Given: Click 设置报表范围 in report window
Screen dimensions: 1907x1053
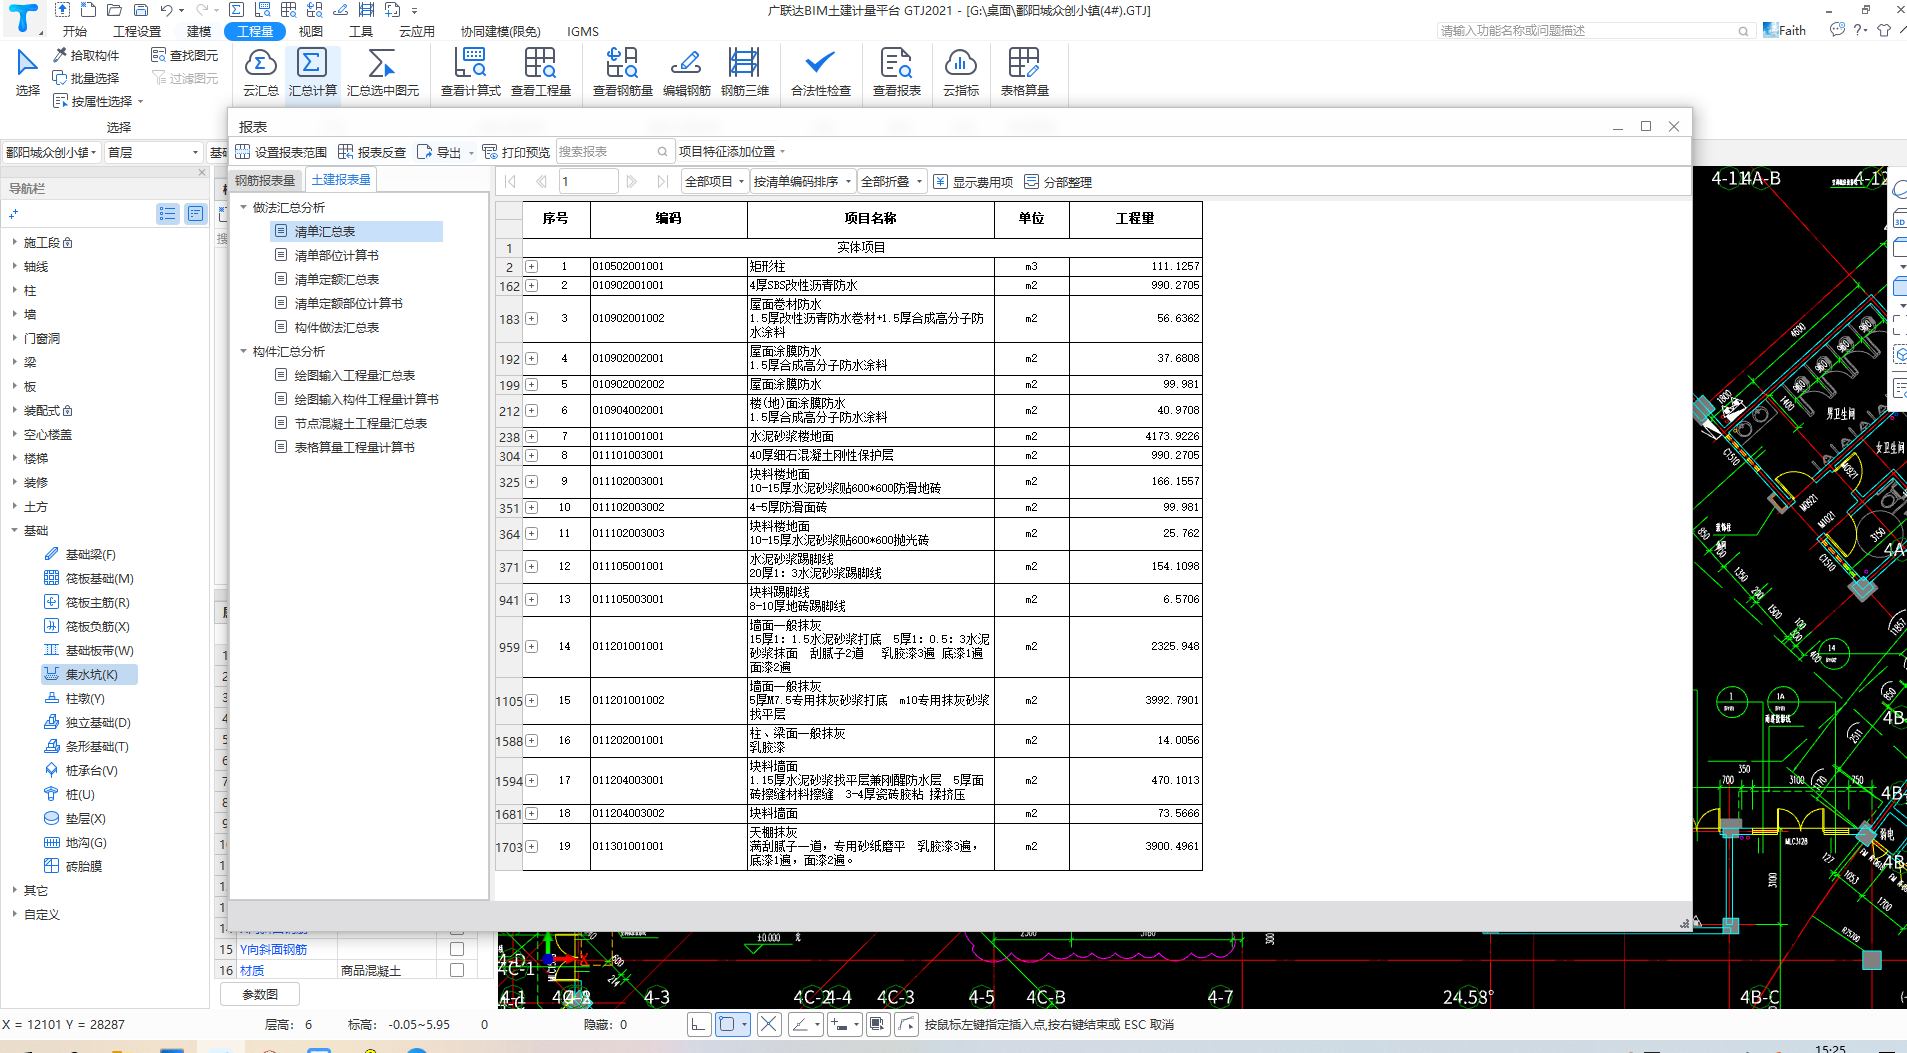Looking at the screenshot, I should pos(281,152).
